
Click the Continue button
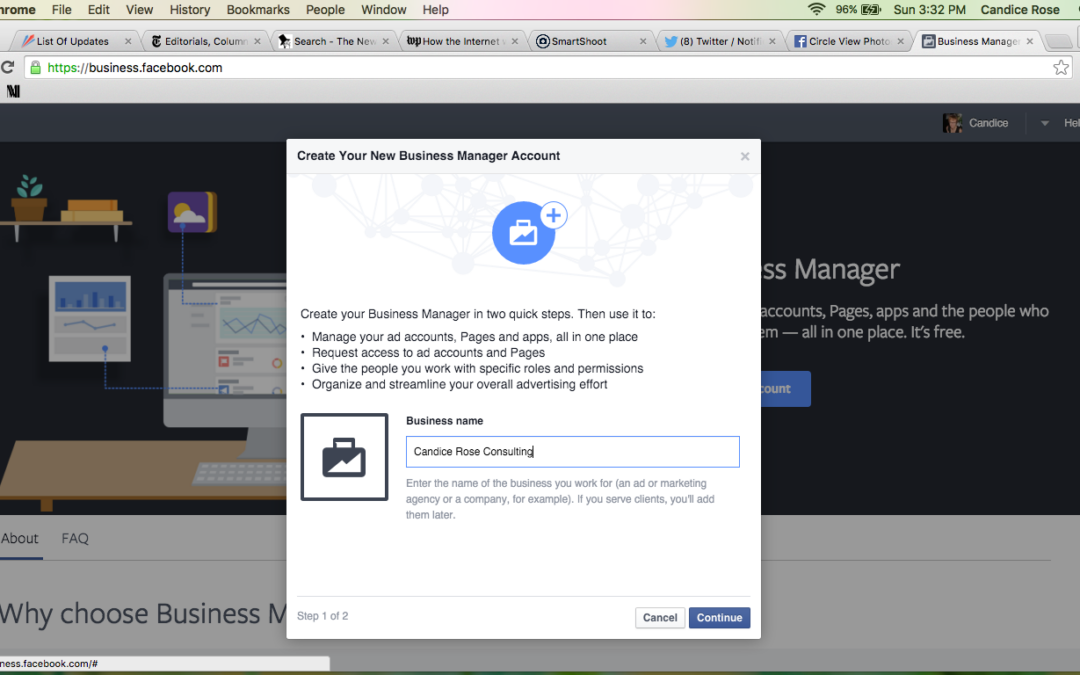click(719, 618)
